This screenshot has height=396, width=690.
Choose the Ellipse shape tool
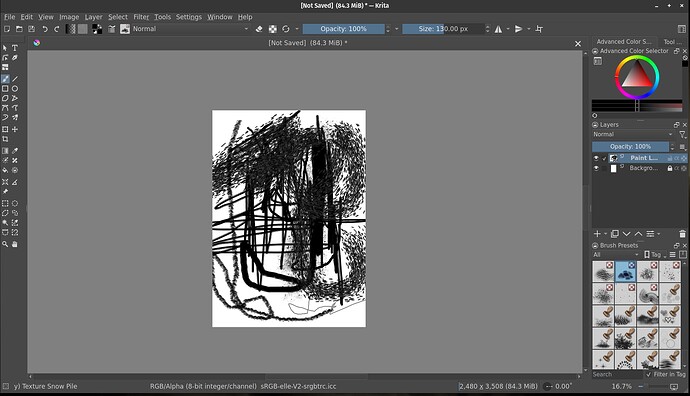pos(15,89)
